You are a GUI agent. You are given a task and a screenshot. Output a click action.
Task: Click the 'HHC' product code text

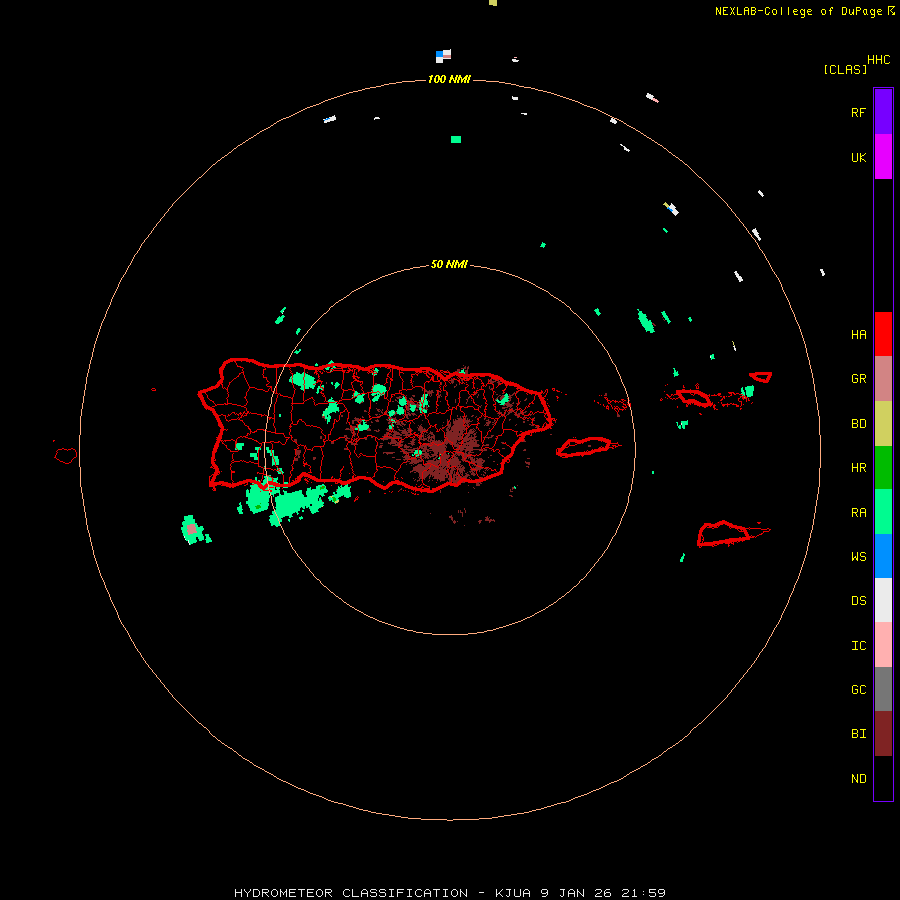coord(879,60)
